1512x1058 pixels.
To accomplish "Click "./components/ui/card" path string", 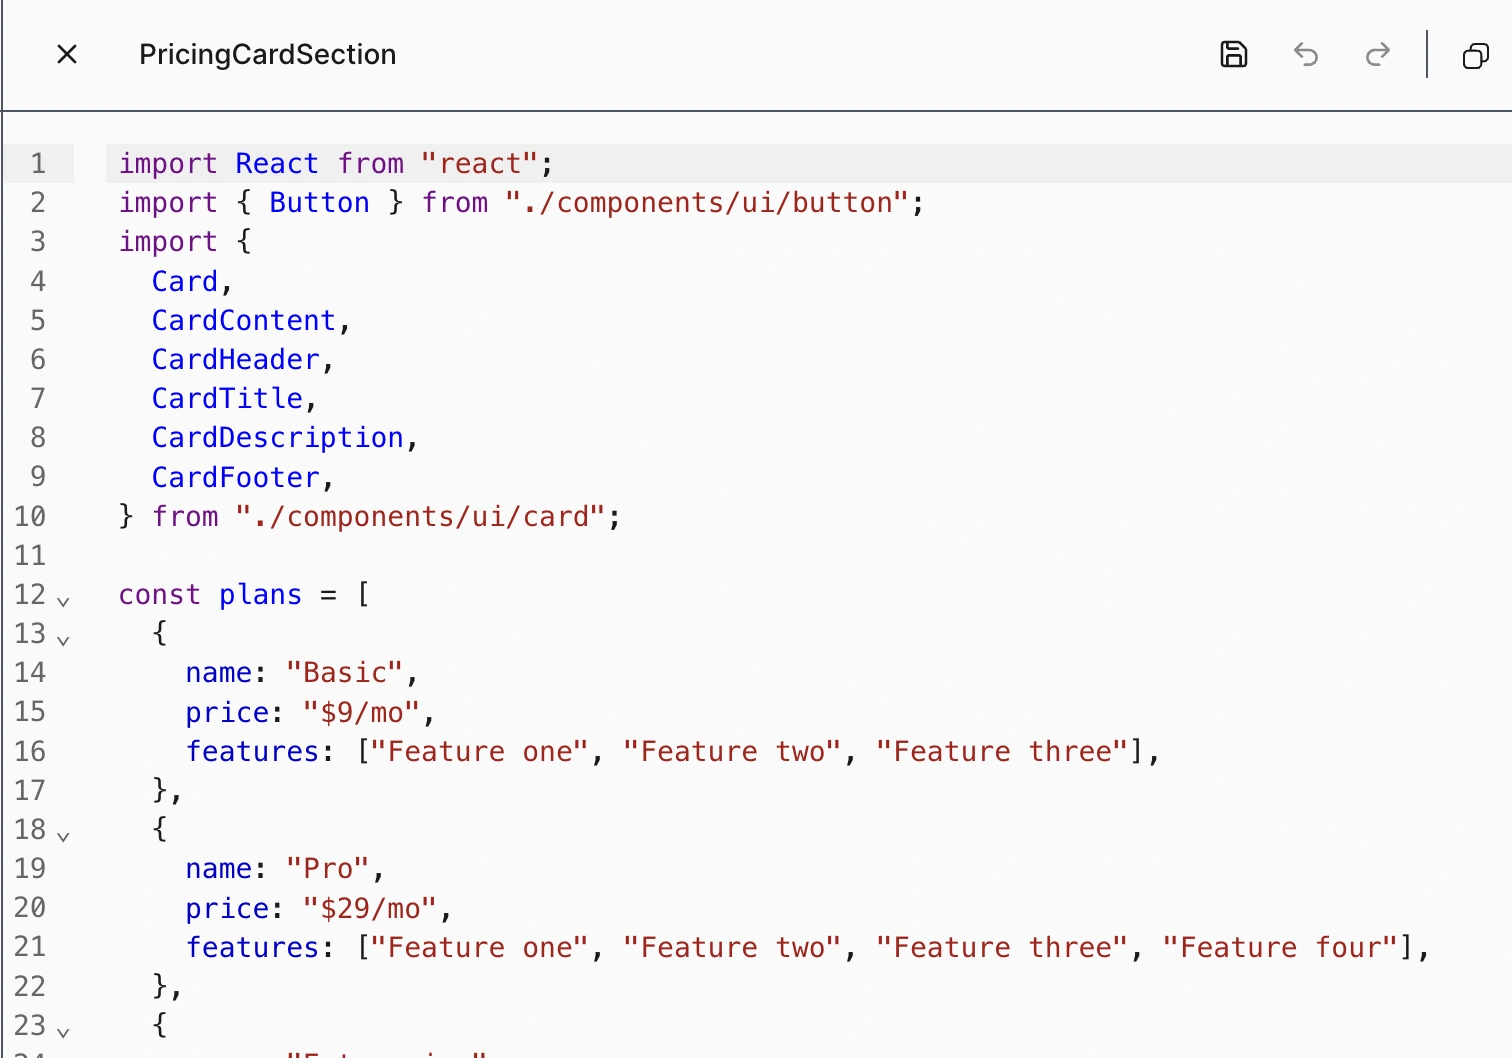I will (421, 516).
